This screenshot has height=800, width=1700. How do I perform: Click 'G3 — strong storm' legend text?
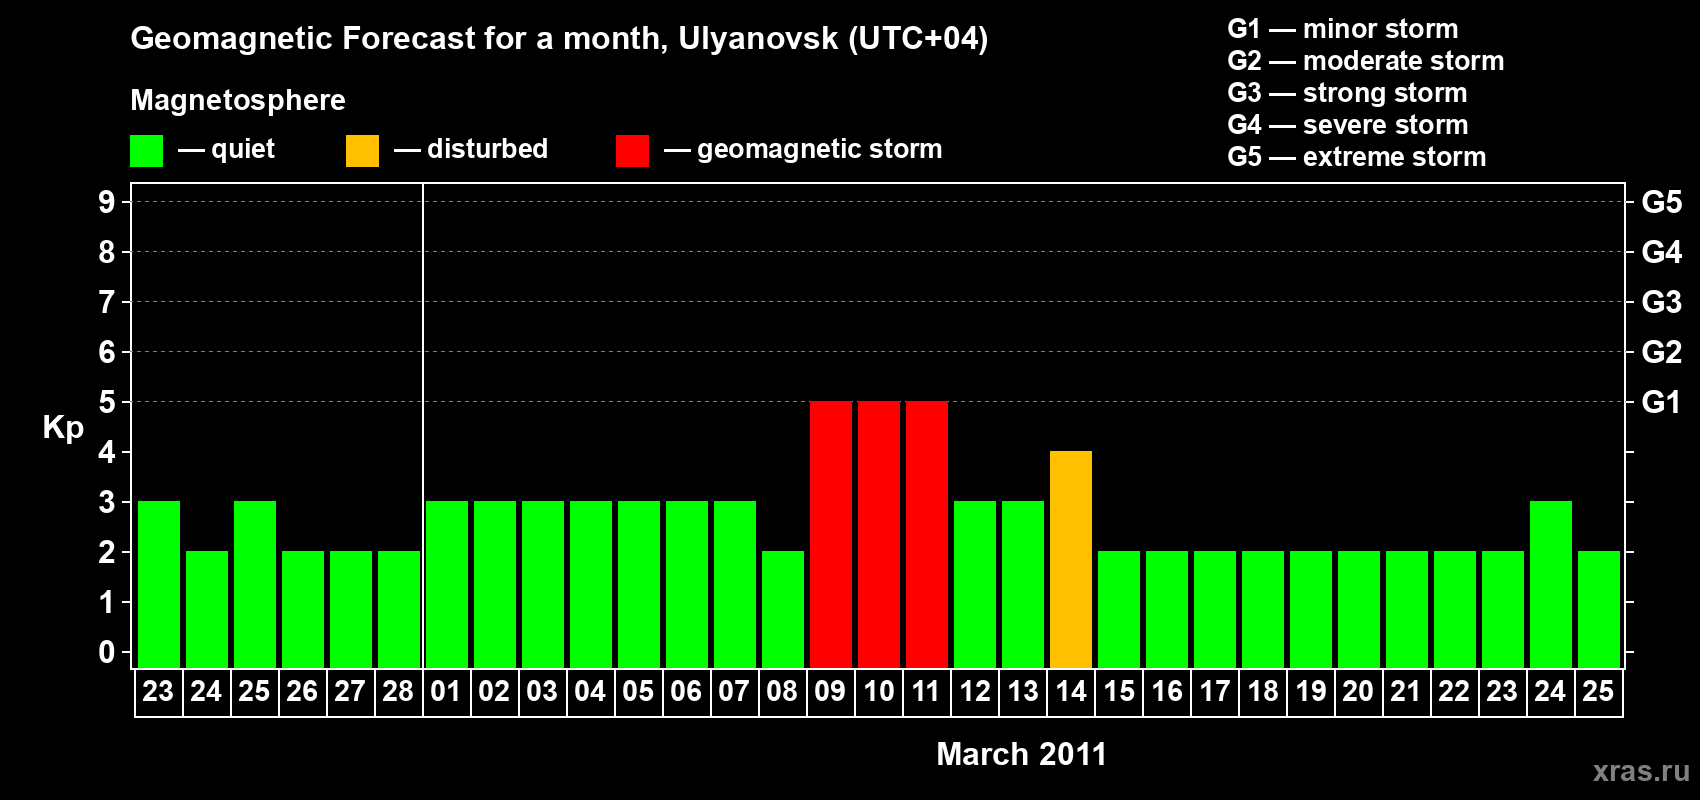[x=1347, y=93]
